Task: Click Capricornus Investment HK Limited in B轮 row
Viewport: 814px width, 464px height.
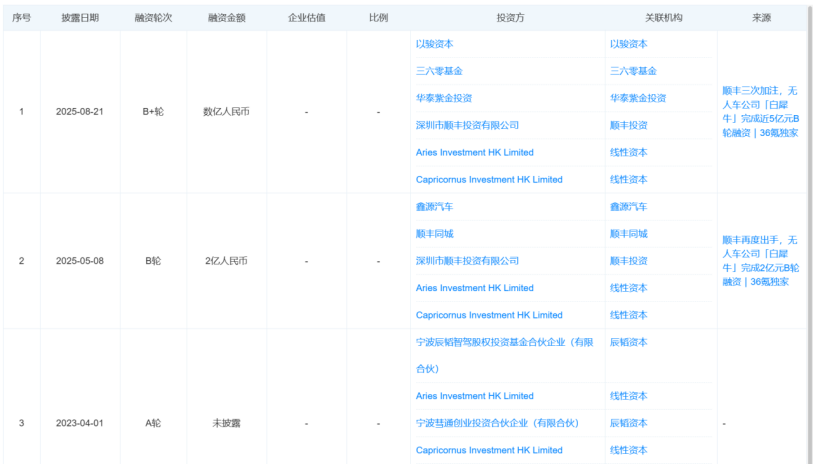Action: click(488, 315)
